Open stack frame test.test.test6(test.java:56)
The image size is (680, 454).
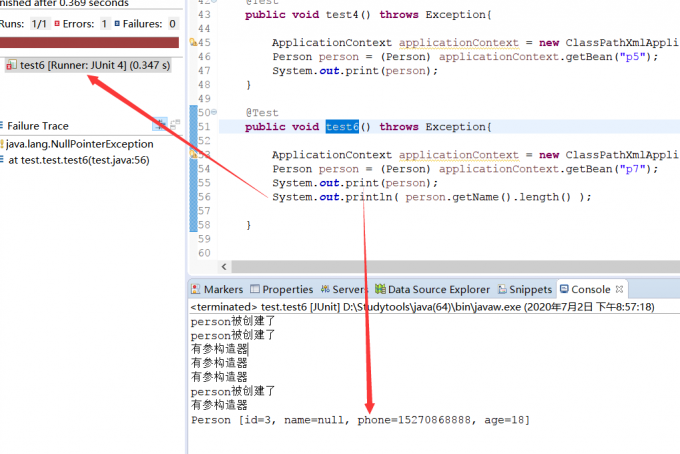(79, 160)
